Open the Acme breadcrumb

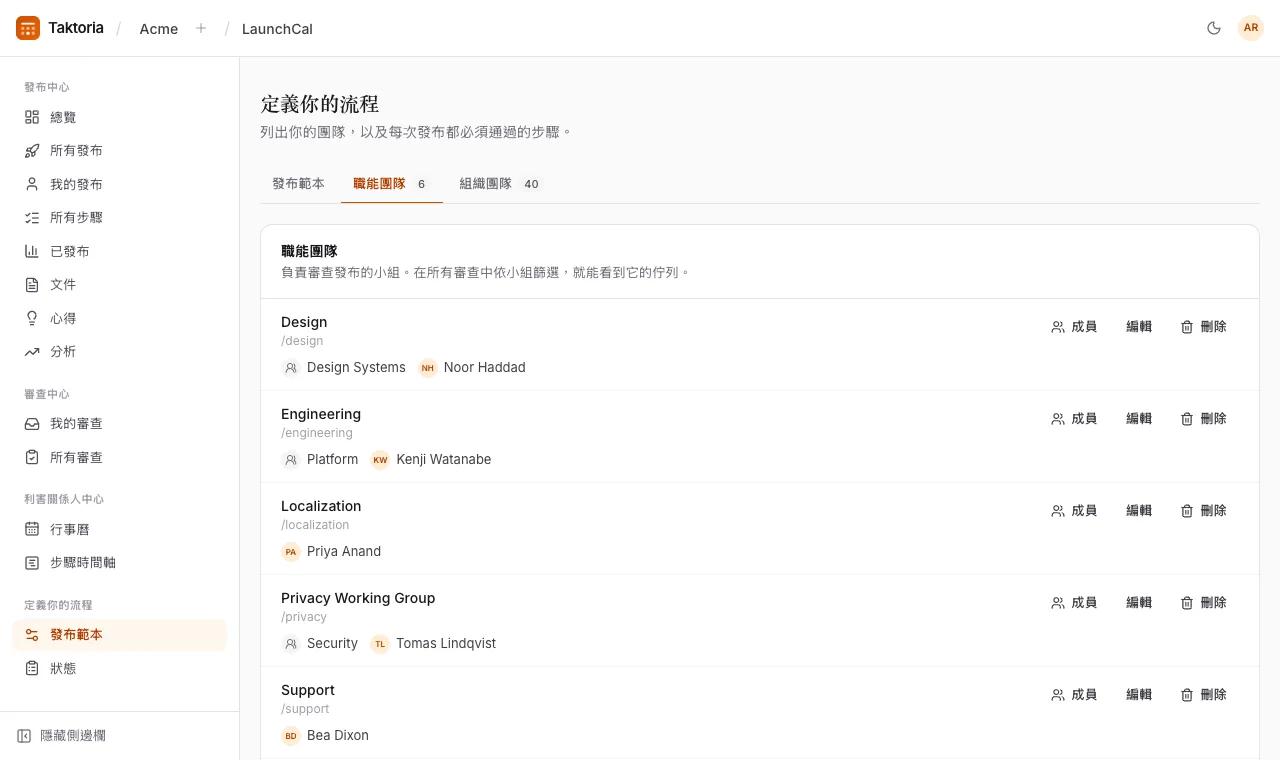(159, 29)
